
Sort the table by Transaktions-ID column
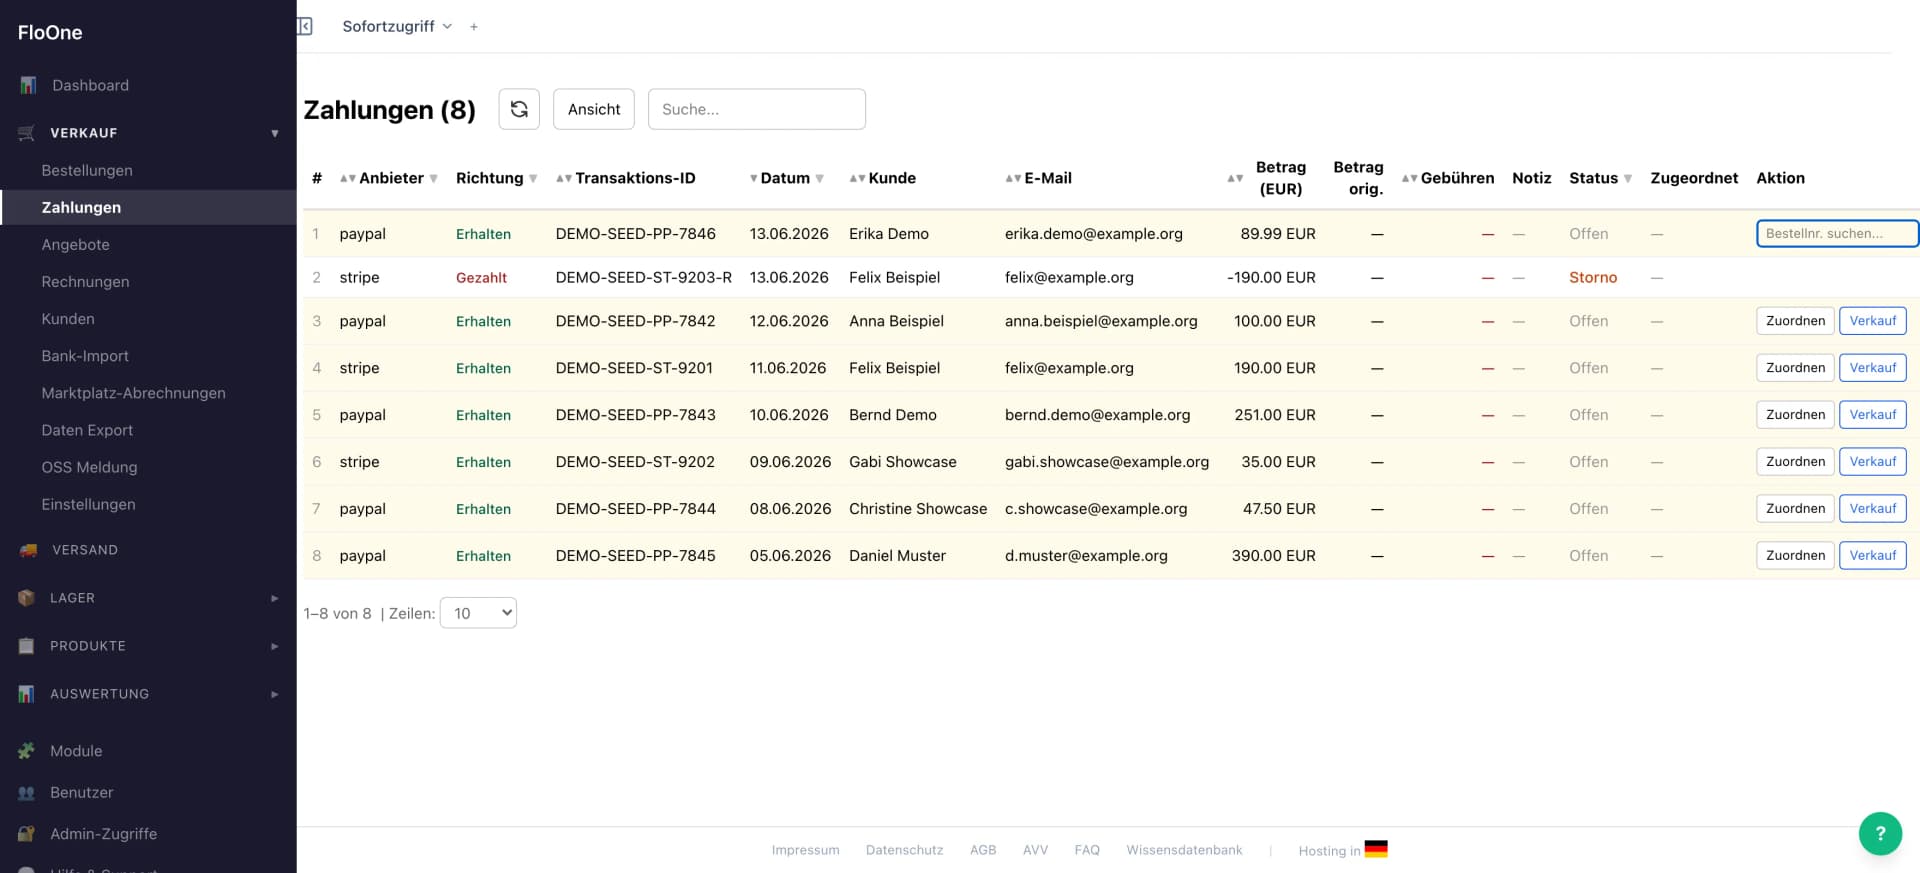[x=563, y=179]
